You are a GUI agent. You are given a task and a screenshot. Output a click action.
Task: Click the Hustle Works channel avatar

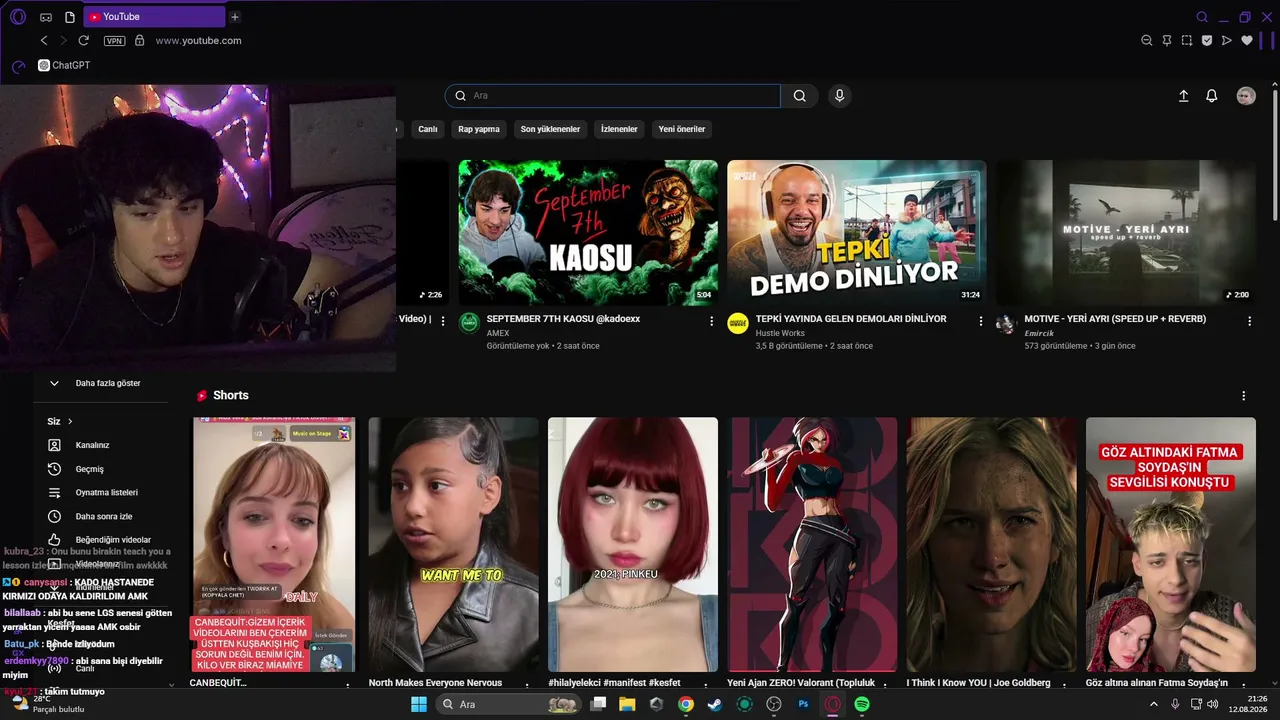(x=738, y=322)
